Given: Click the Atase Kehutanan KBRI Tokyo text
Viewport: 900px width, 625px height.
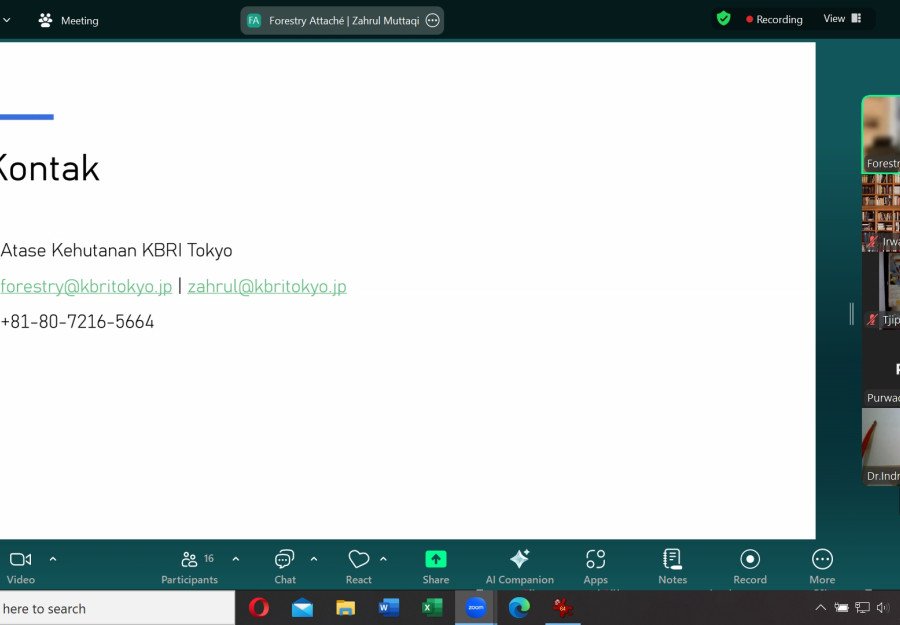Looking at the screenshot, I should click(x=117, y=250).
